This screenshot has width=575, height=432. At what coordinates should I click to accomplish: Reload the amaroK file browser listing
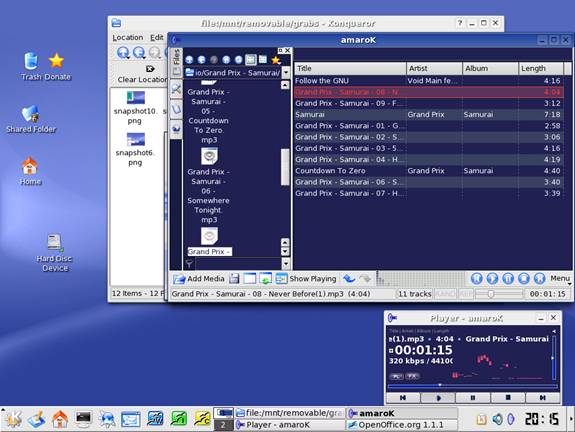239,59
